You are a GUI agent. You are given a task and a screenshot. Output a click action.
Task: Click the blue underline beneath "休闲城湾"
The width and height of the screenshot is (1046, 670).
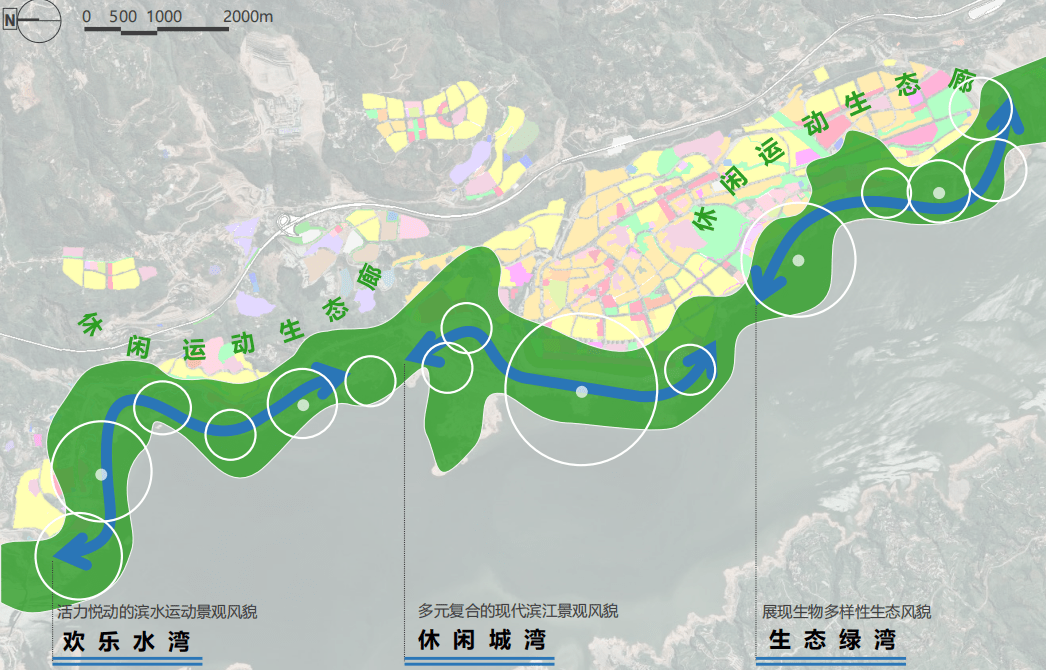[x=479, y=660]
